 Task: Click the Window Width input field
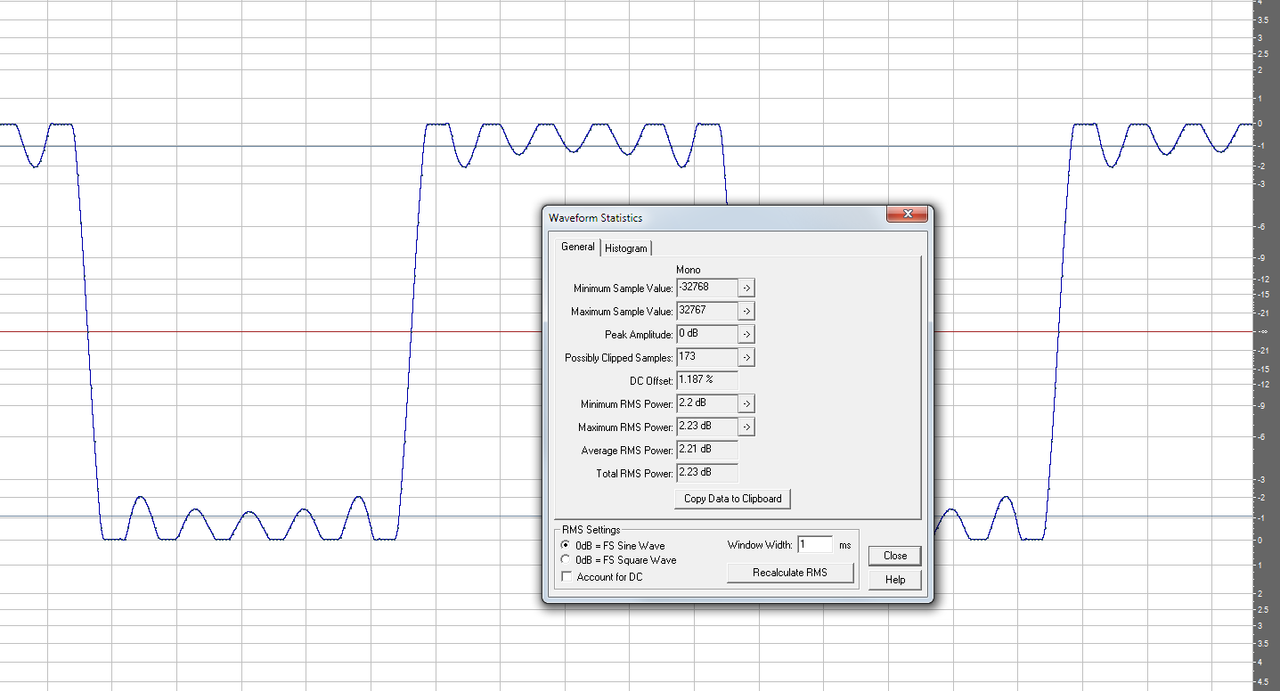[x=815, y=545]
